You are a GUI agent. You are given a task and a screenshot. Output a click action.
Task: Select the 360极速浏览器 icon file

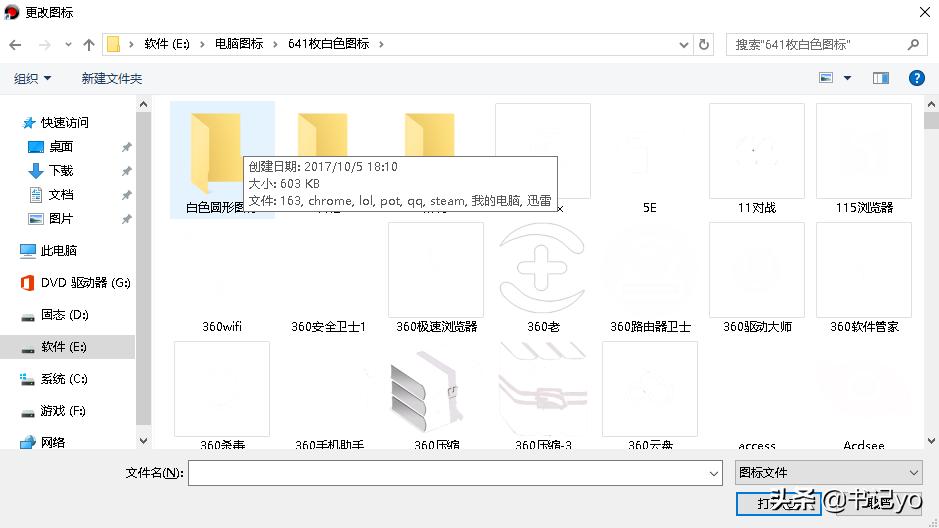tap(436, 279)
